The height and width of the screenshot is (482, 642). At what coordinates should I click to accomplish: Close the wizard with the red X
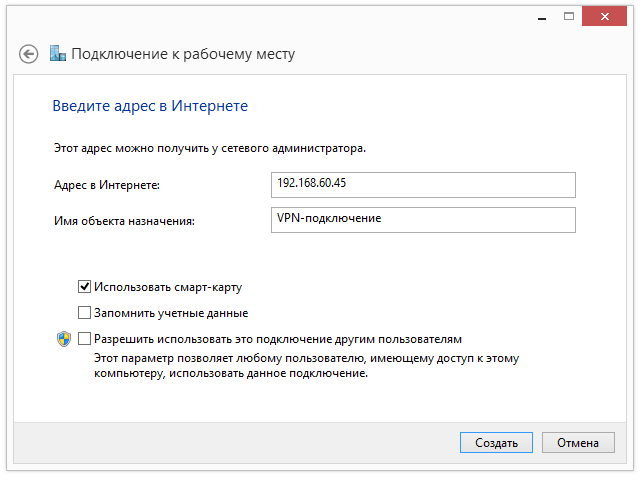pyautogui.click(x=604, y=16)
